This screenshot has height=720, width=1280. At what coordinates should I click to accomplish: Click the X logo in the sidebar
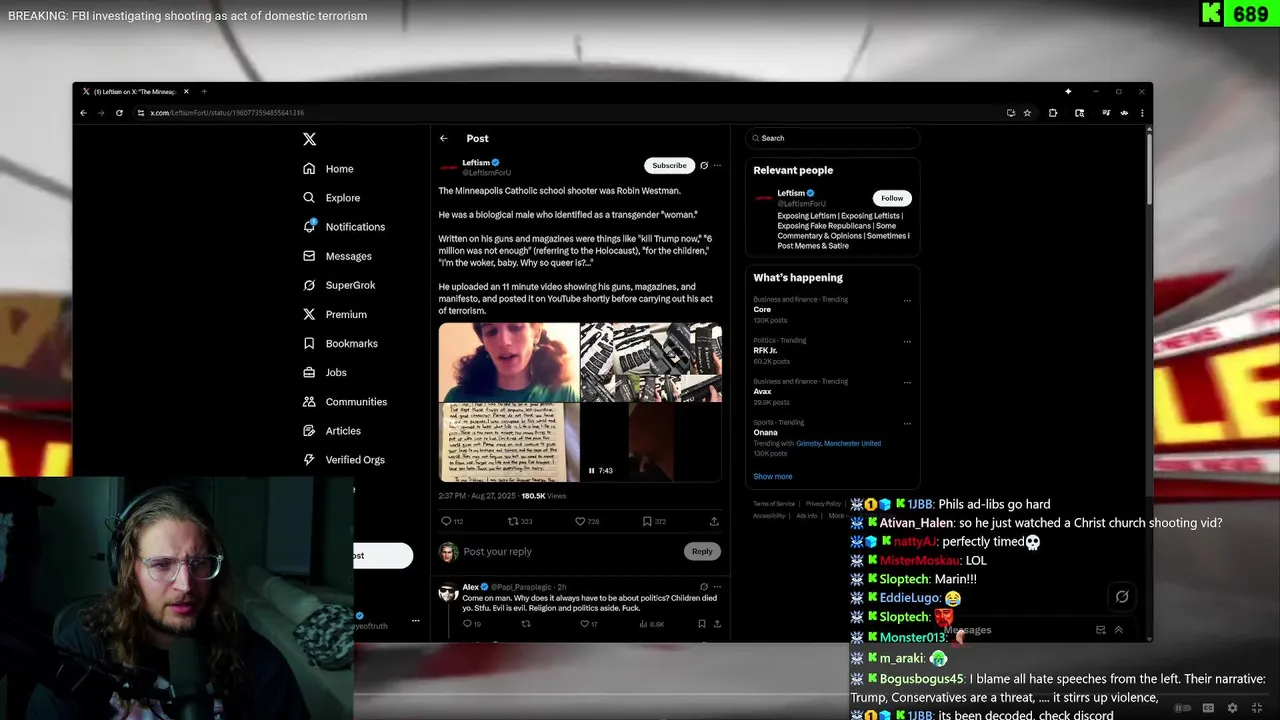(x=309, y=140)
